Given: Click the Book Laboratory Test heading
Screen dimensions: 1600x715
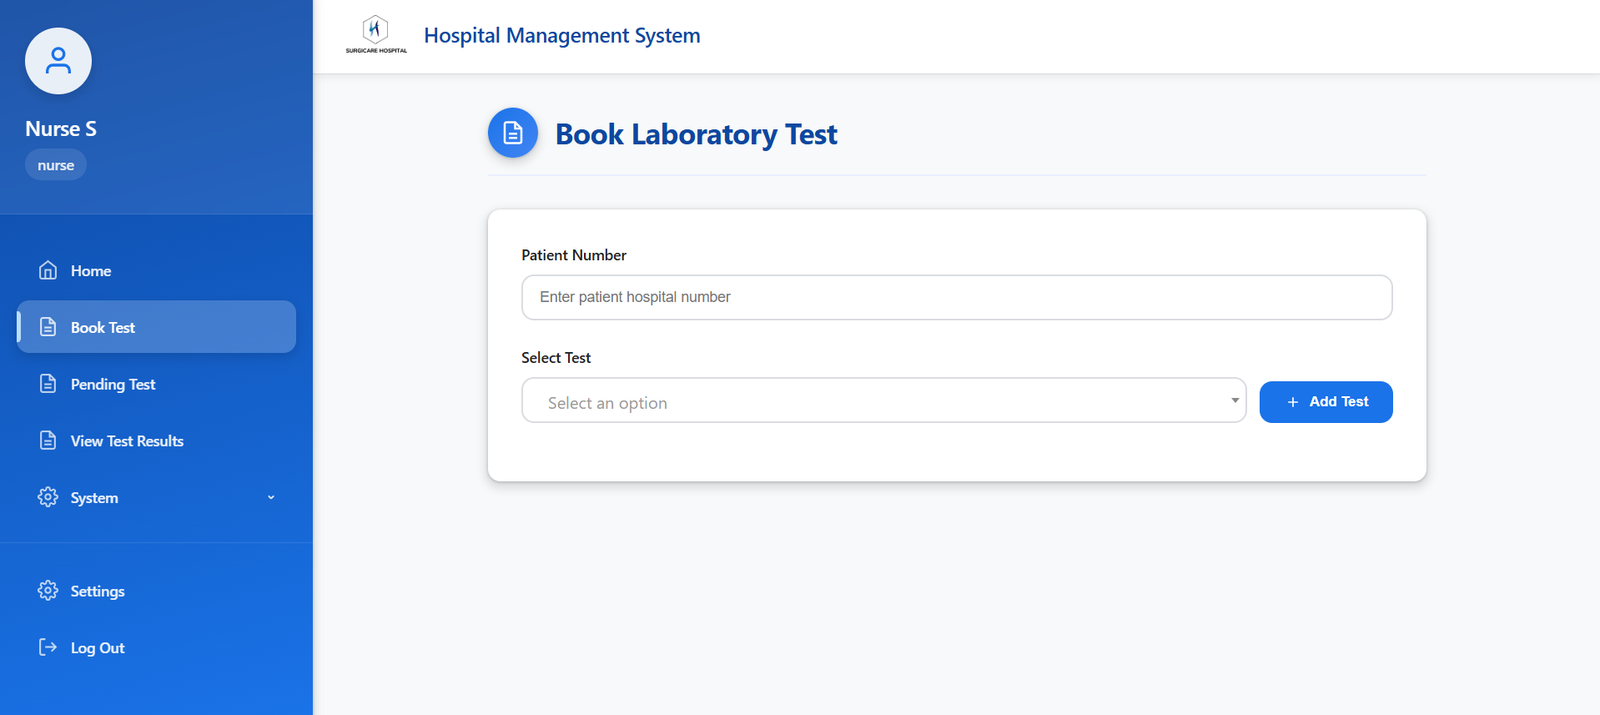Looking at the screenshot, I should (696, 134).
